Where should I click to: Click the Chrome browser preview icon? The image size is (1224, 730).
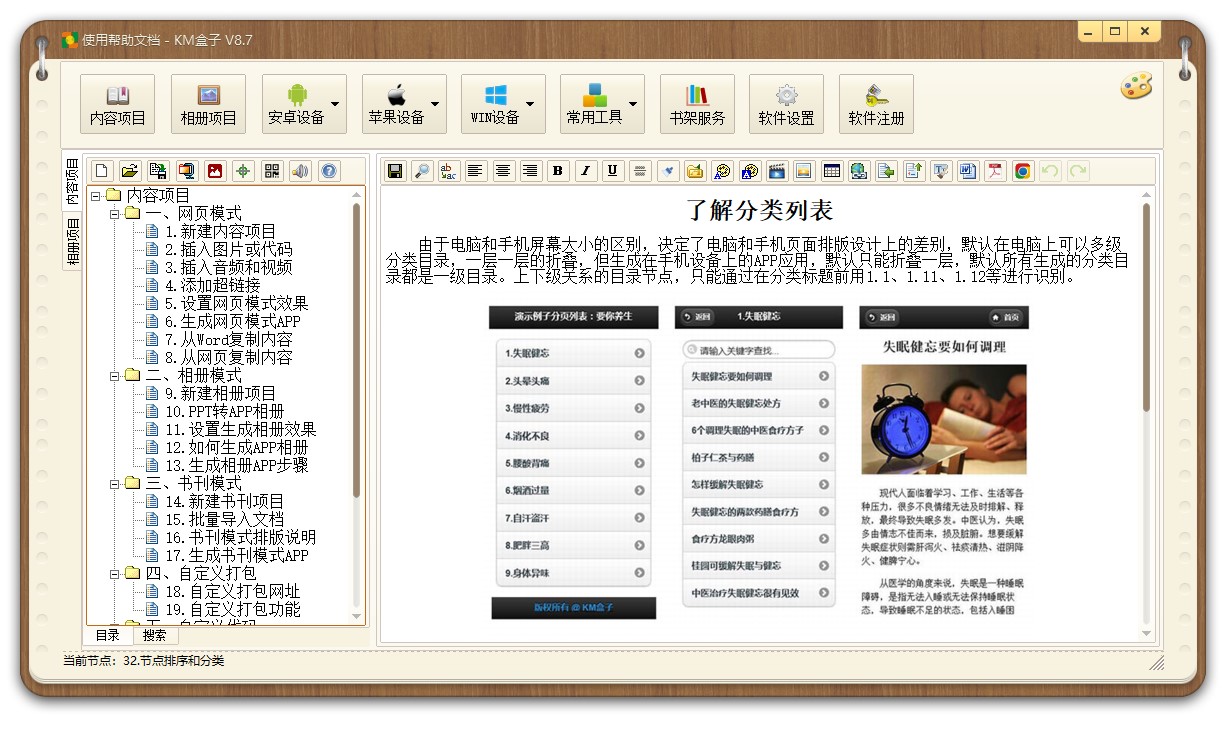(1022, 171)
